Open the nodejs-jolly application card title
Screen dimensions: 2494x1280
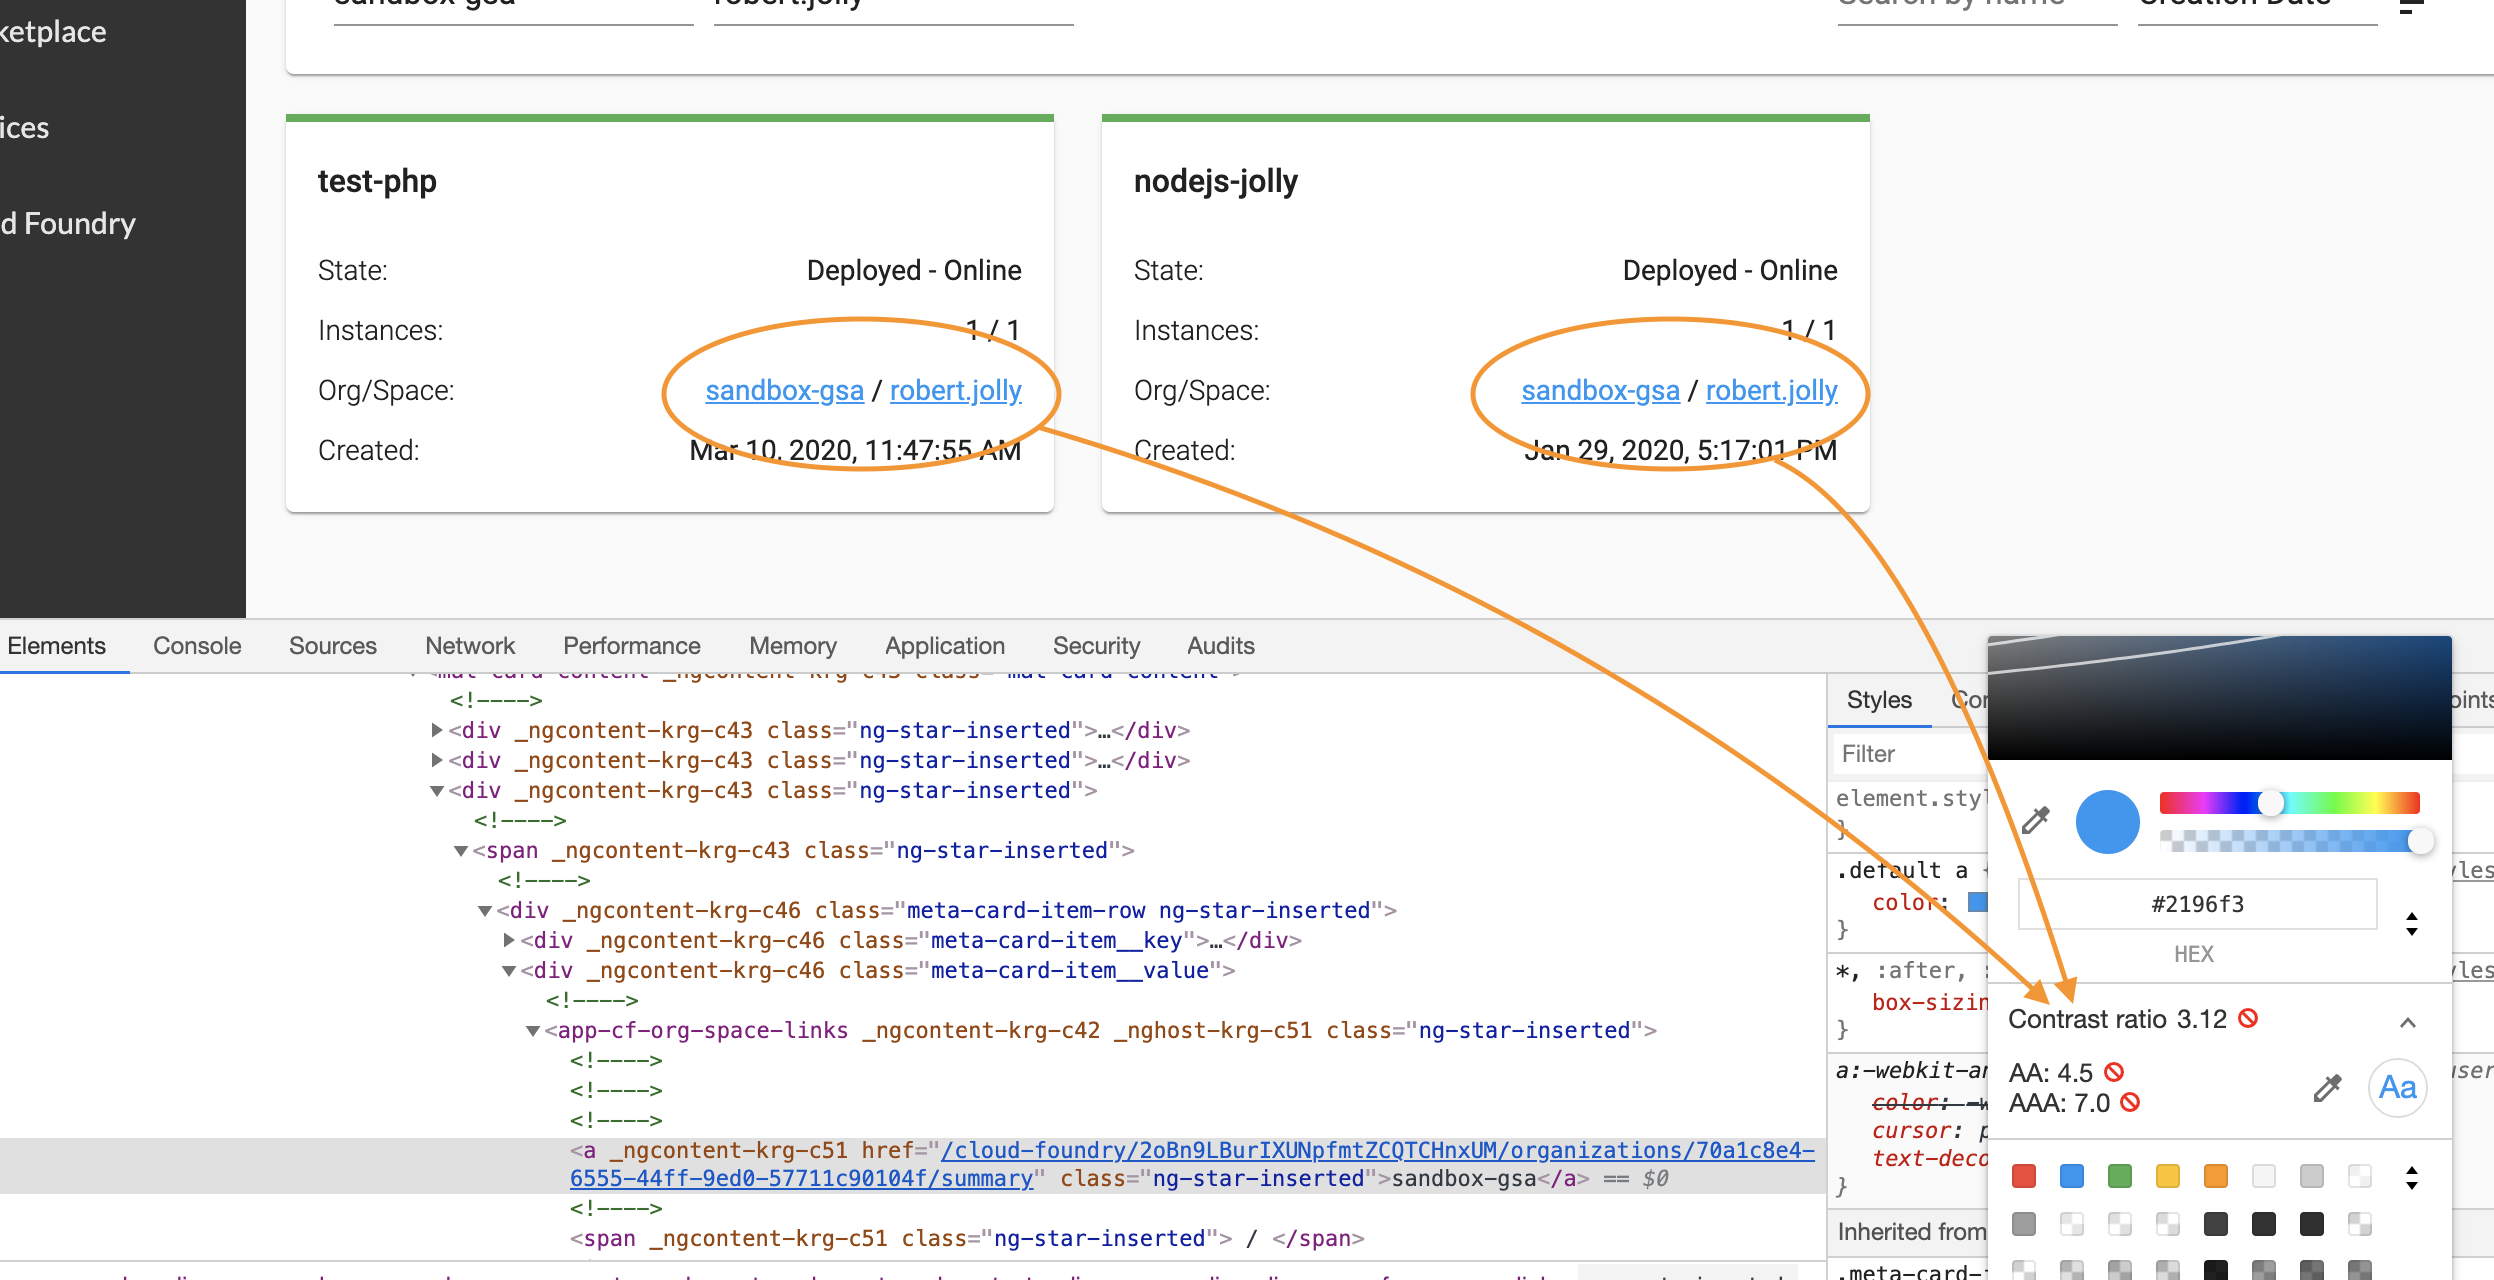pyautogui.click(x=1216, y=181)
